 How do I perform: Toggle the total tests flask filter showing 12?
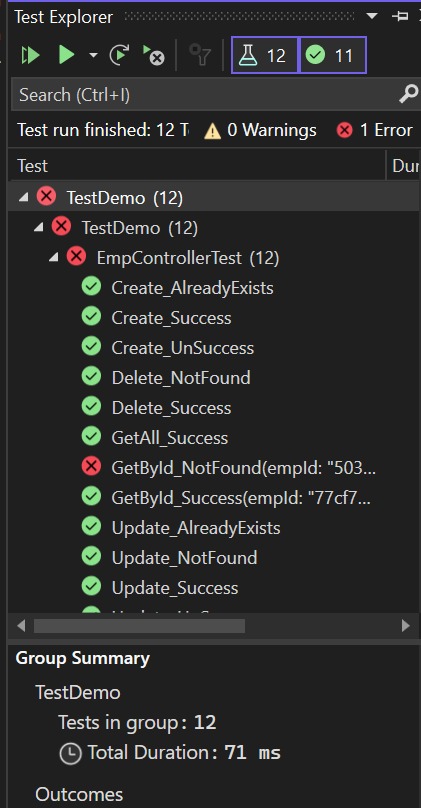(x=265, y=55)
